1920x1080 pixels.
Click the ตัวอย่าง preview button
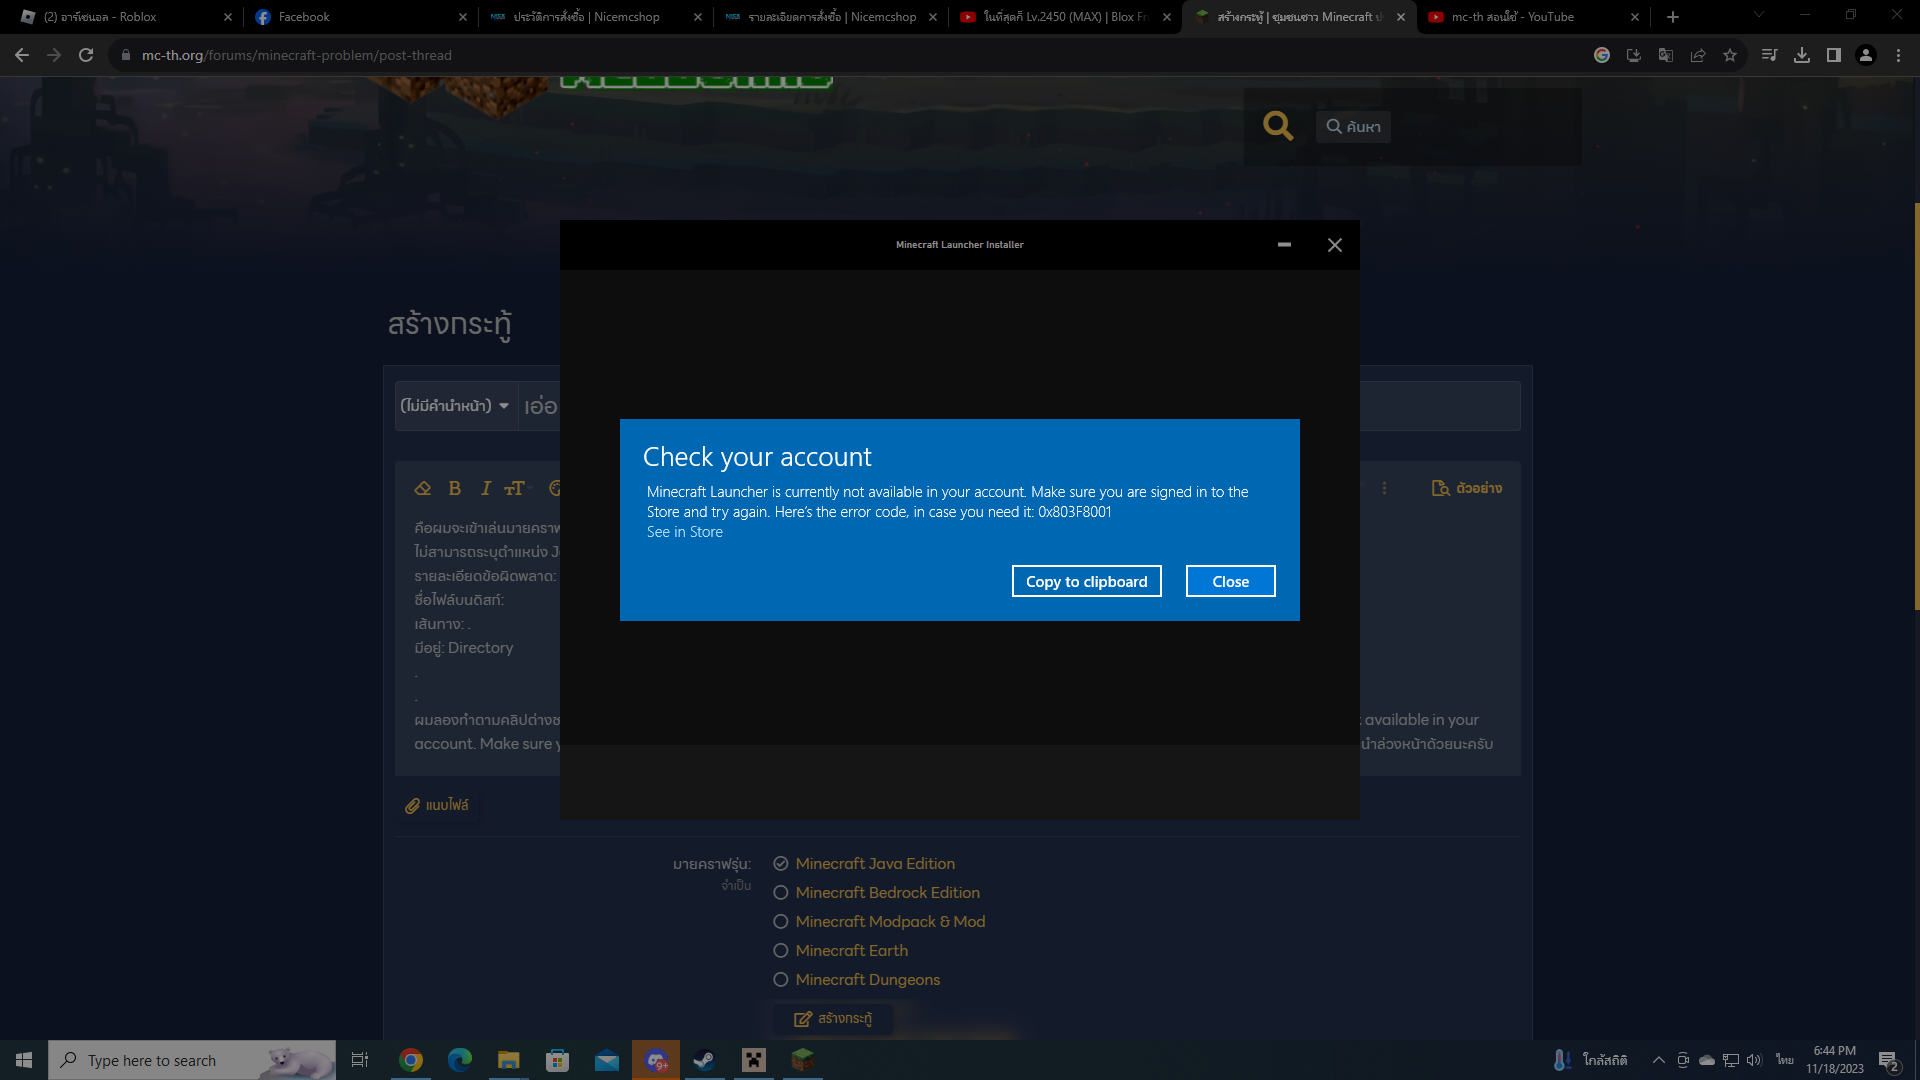click(x=1467, y=488)
